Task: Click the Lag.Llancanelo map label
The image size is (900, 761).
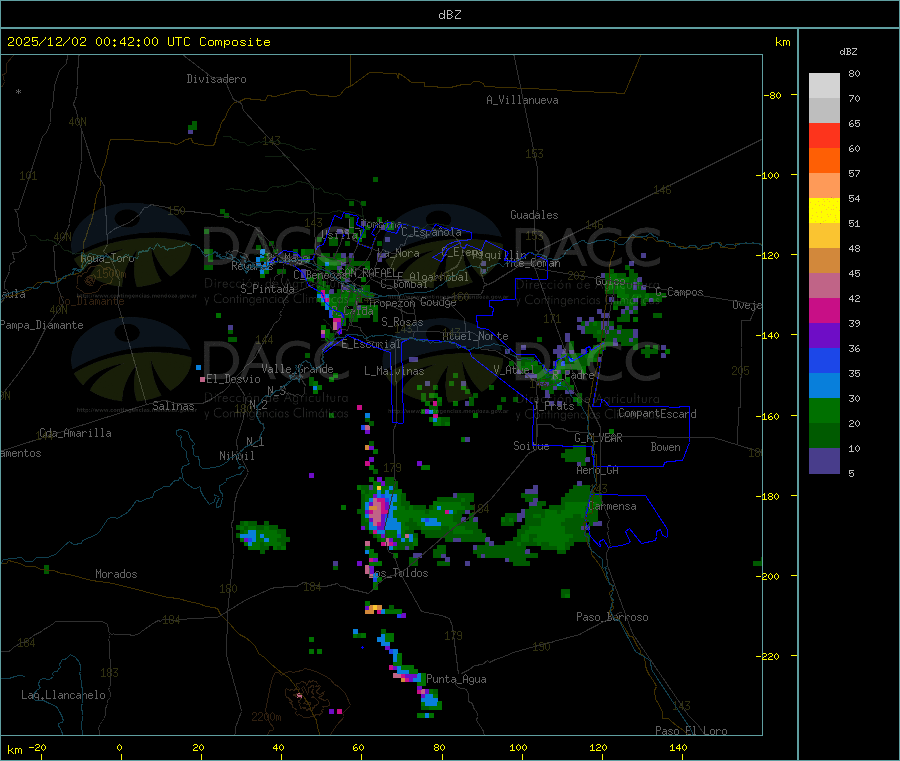Action: [63, 695]
